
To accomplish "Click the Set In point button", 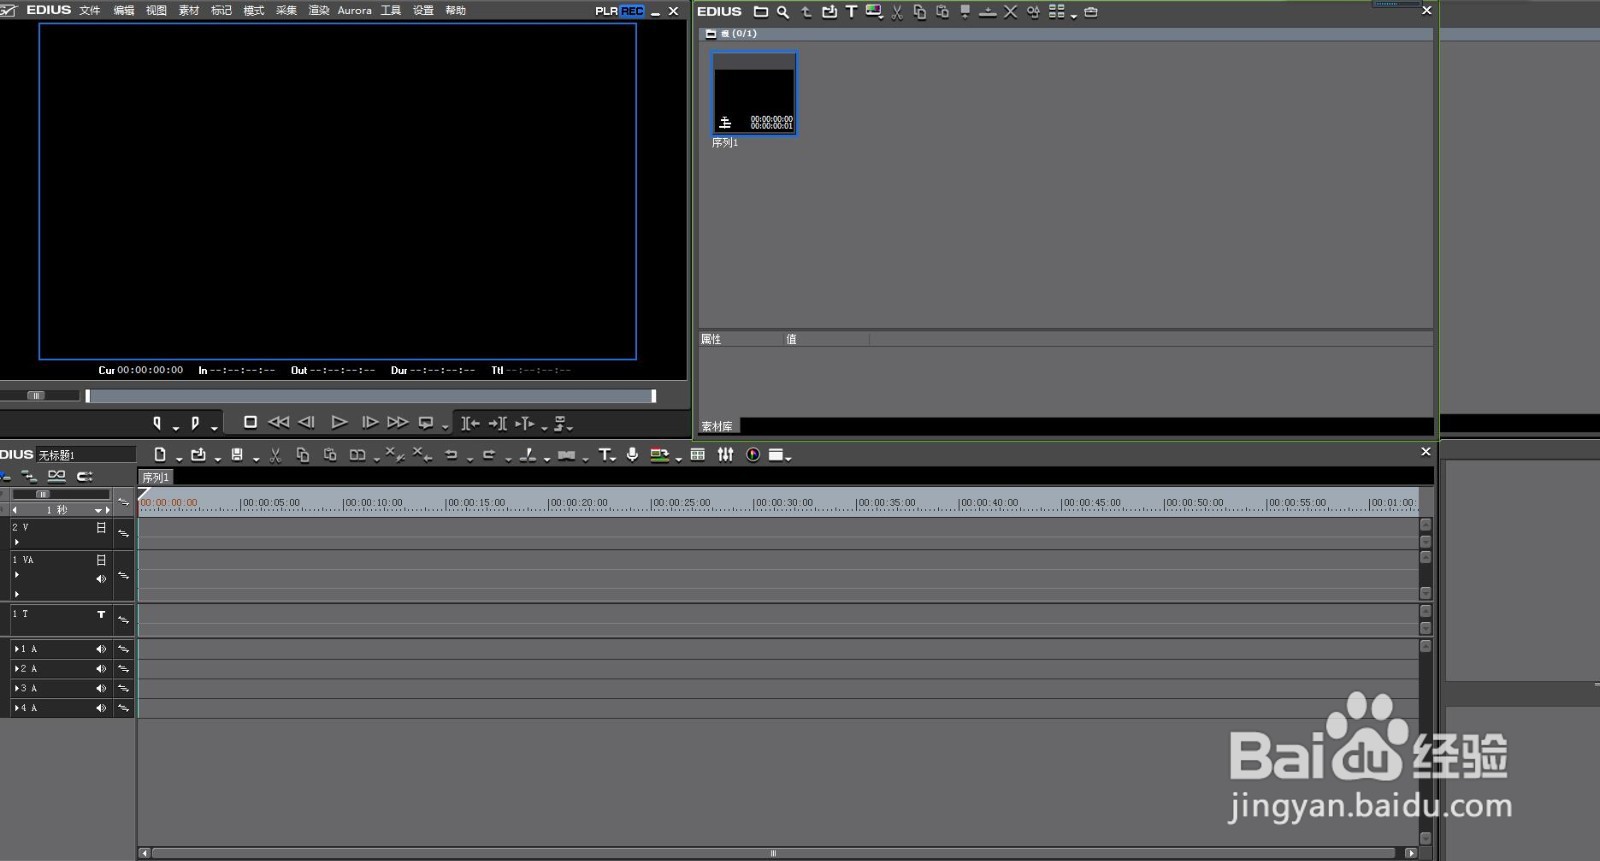I will click(x=157, y=423).
